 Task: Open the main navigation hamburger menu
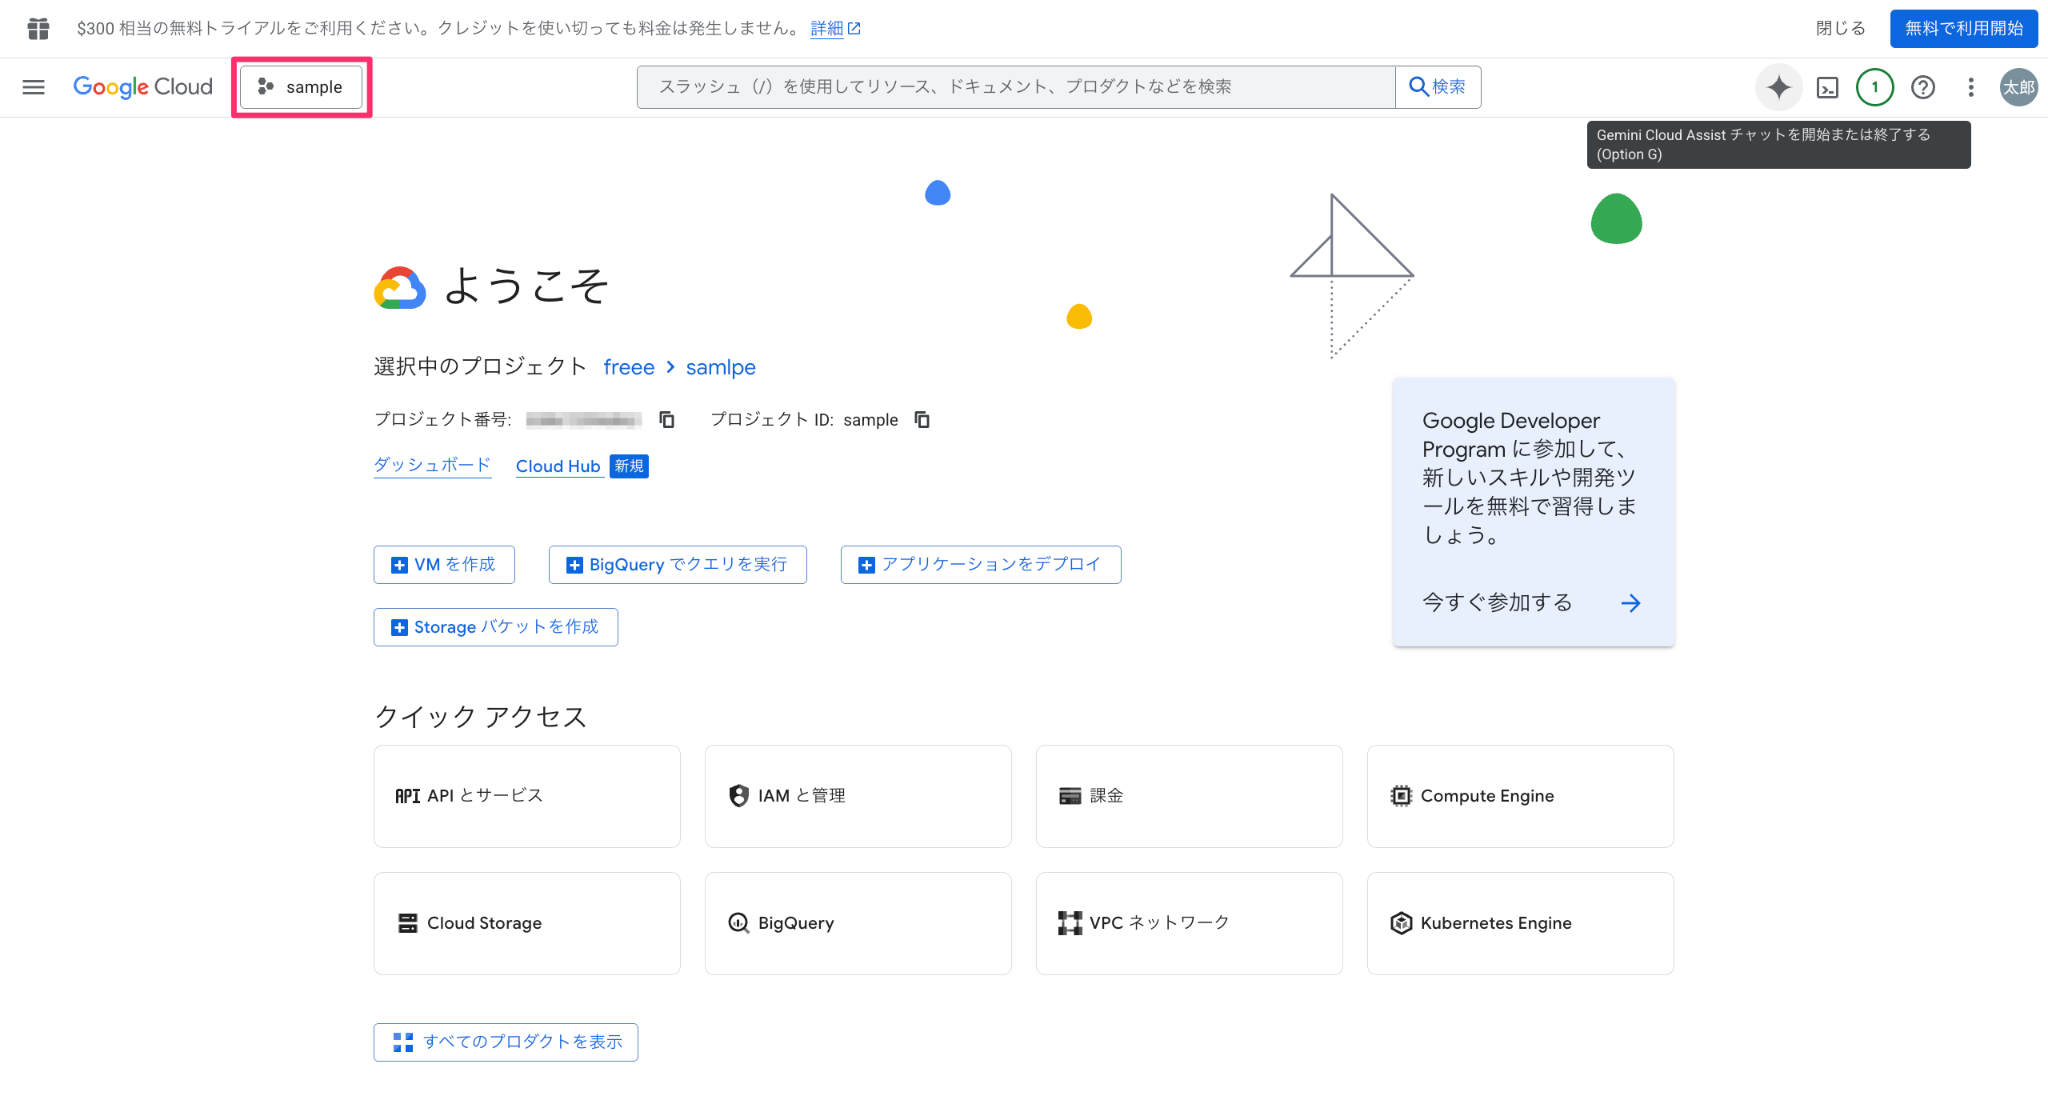tap(33, 87)
